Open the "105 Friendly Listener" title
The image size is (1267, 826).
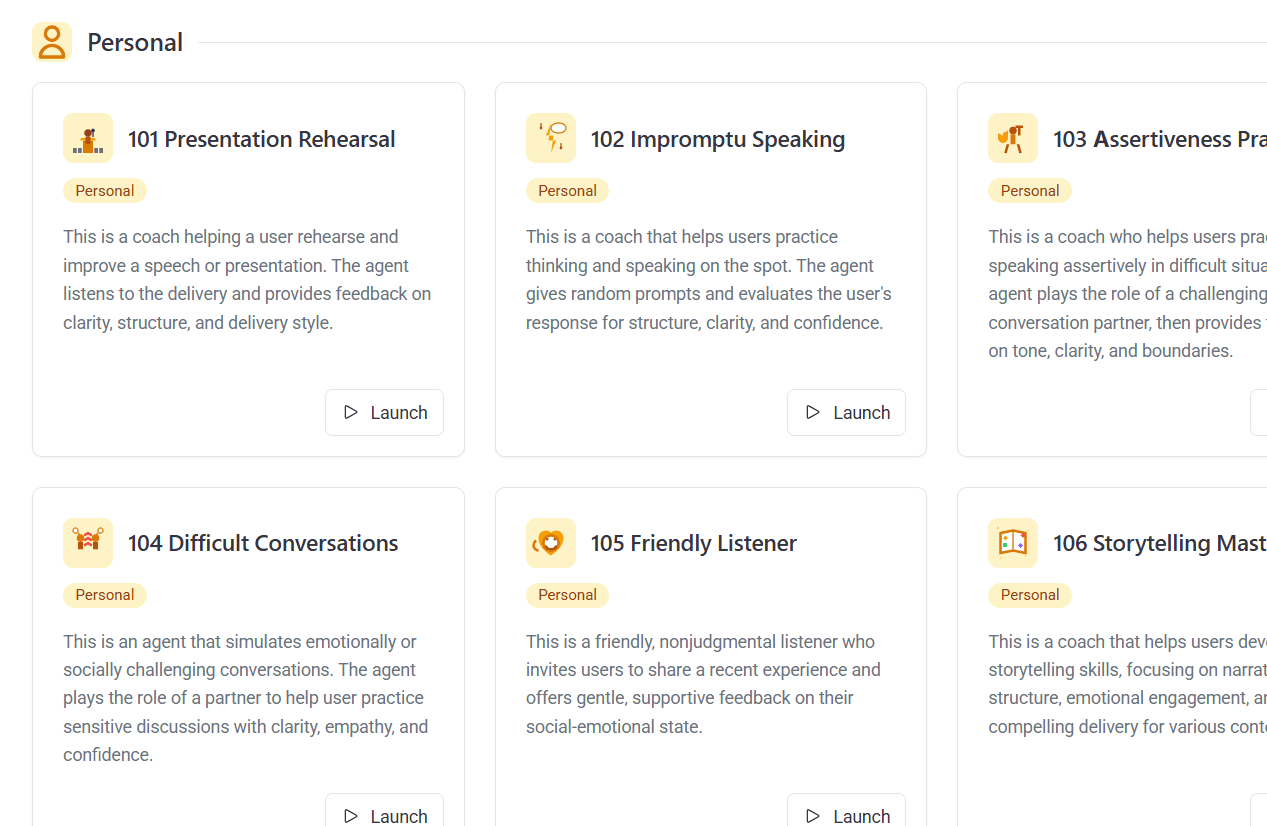(x=695, y=543)
